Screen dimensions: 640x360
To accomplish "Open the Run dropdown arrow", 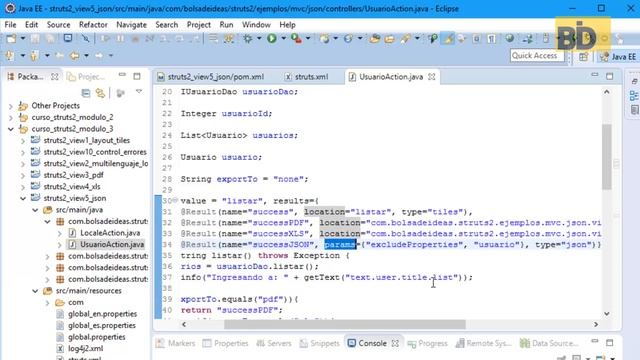I will [283, 38].
